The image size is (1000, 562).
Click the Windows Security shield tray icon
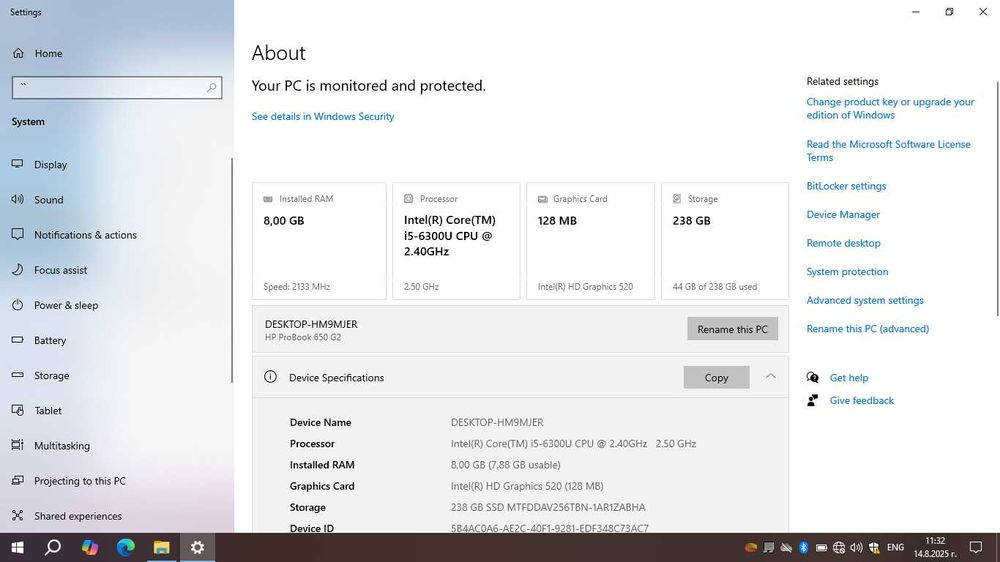pyautogui.click(x=874, y=547)
